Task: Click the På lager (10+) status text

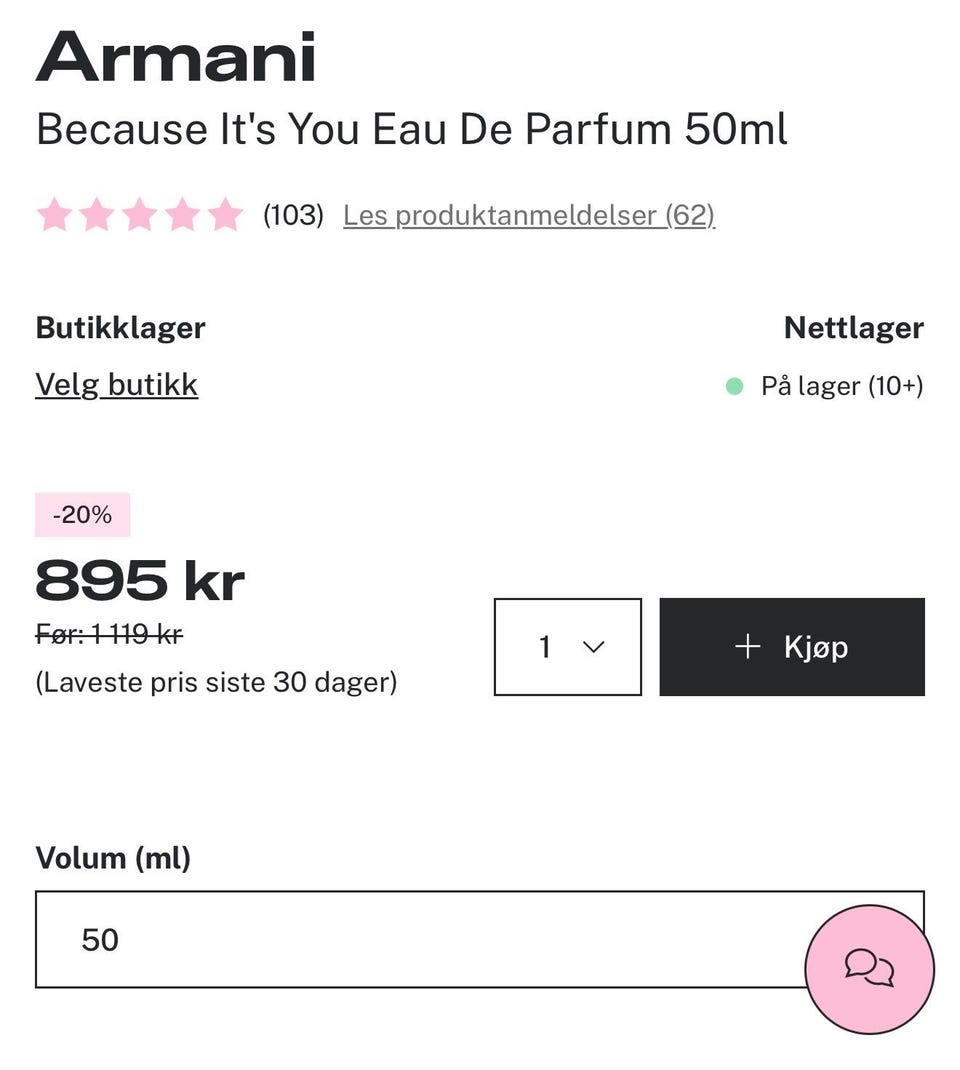Action: tap(842, 386)
